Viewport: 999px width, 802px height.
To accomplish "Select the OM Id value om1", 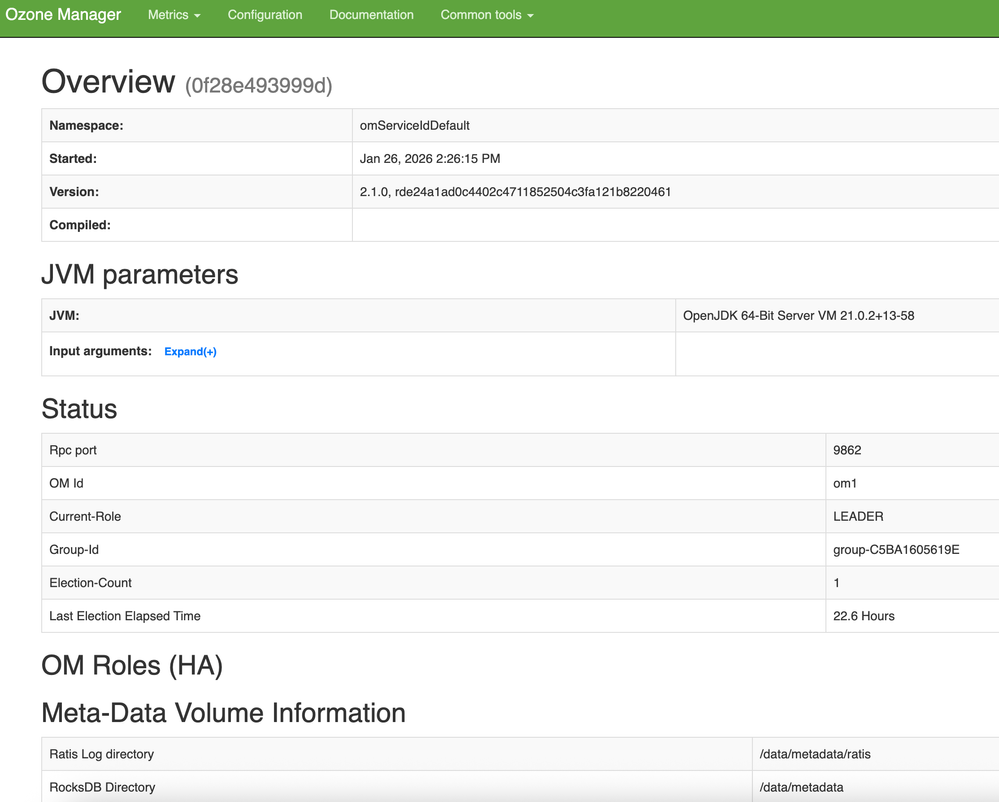I will click(845, 484).
